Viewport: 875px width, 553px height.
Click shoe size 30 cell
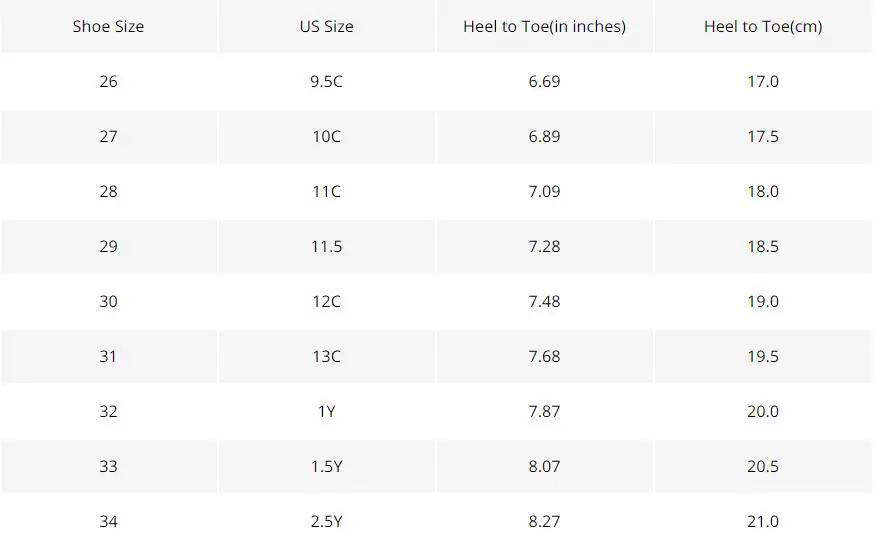108,301
